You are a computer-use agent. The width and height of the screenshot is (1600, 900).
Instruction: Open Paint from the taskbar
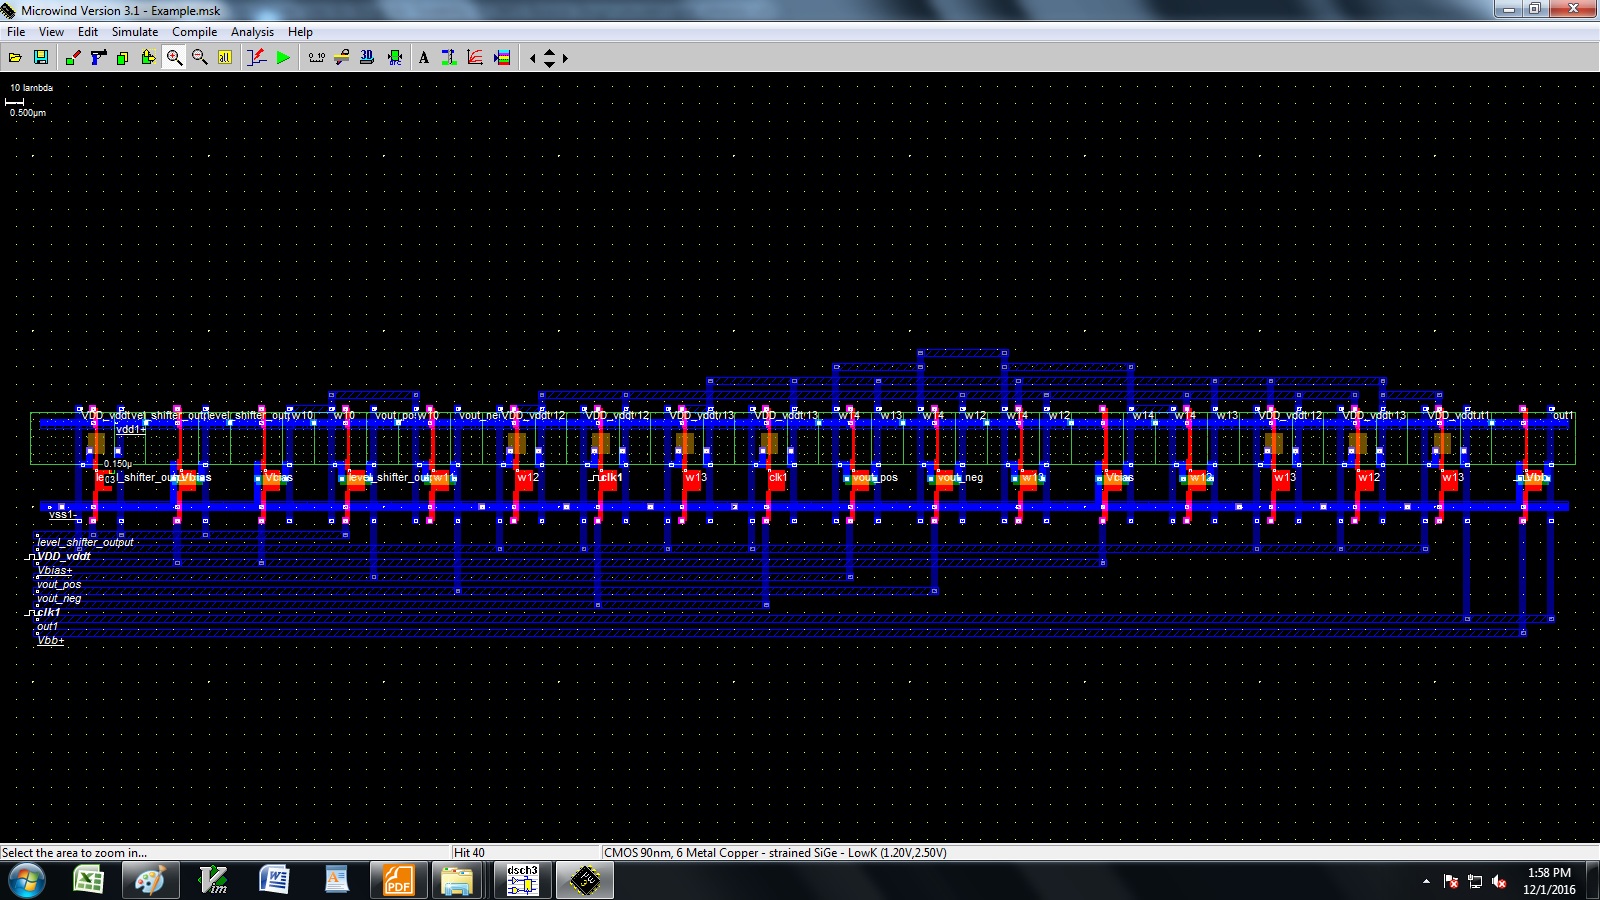pyautogui.click(x=151, y=881)
